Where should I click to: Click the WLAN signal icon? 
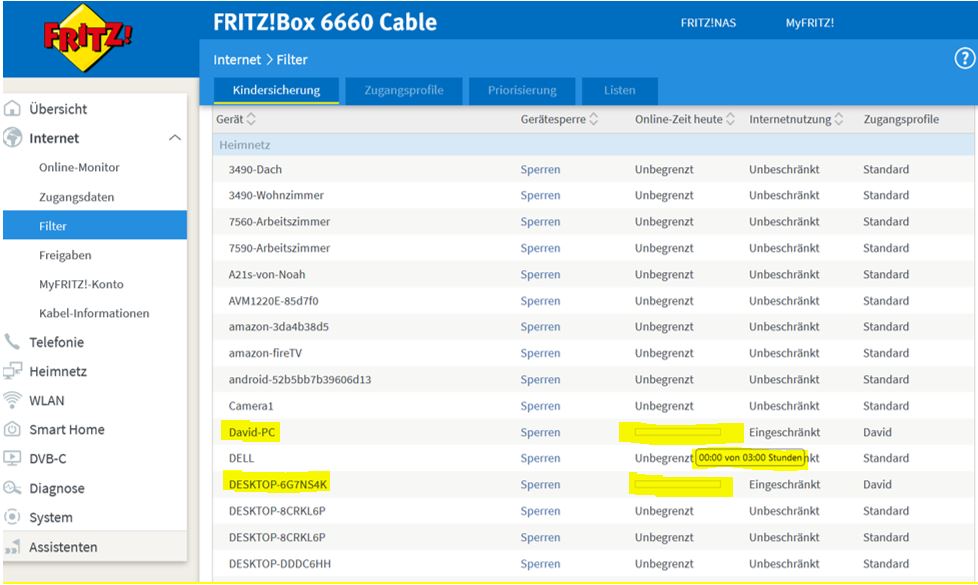tap(12, 400)
